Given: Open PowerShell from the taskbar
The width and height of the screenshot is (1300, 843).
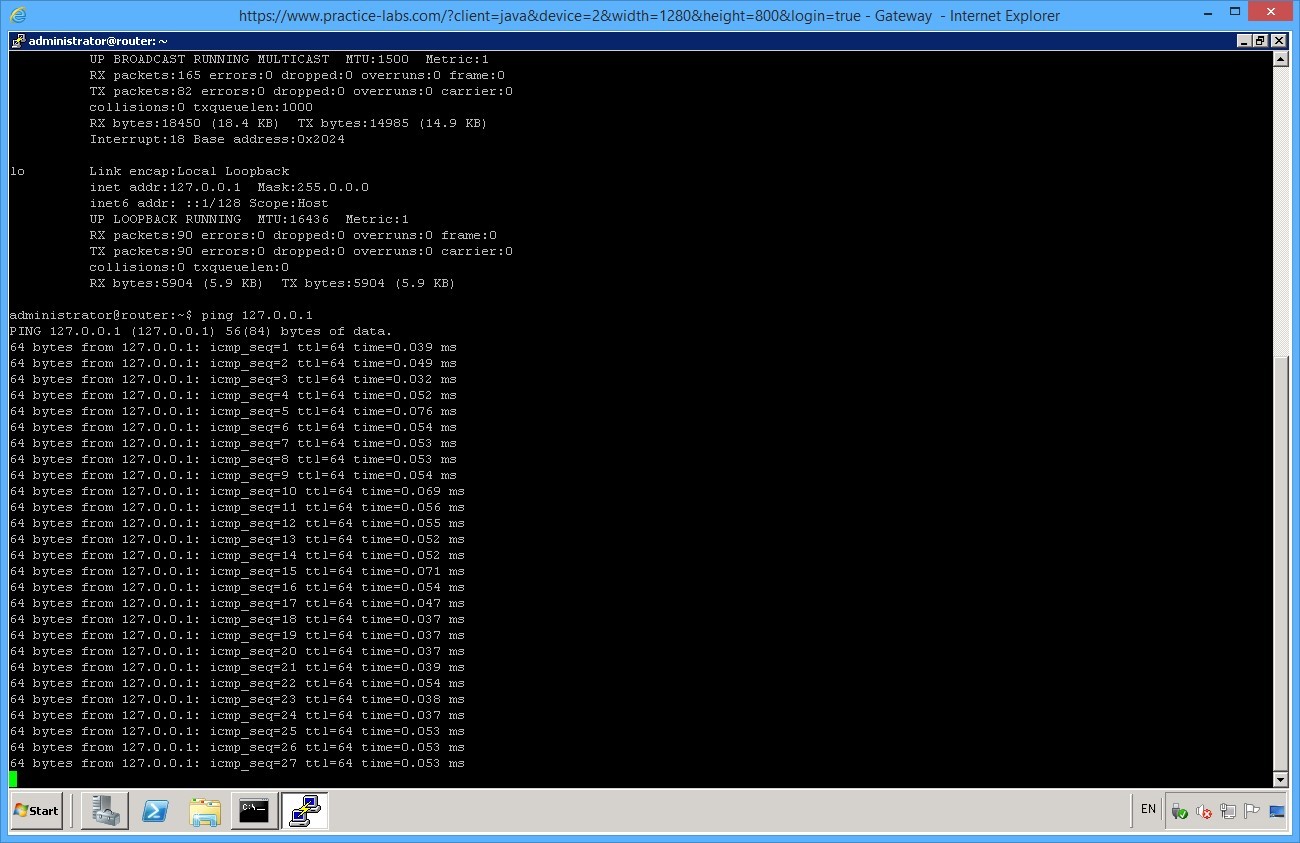Looking at the screenshot, I should pos(155,811).
